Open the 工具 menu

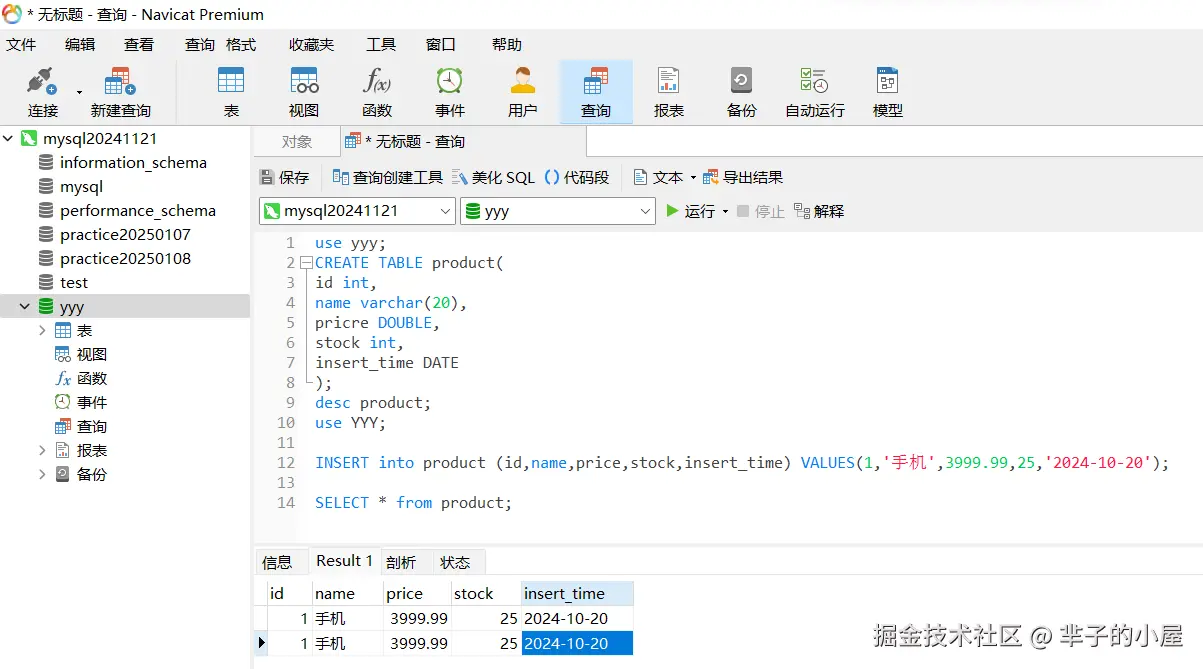tap(381, 44)
